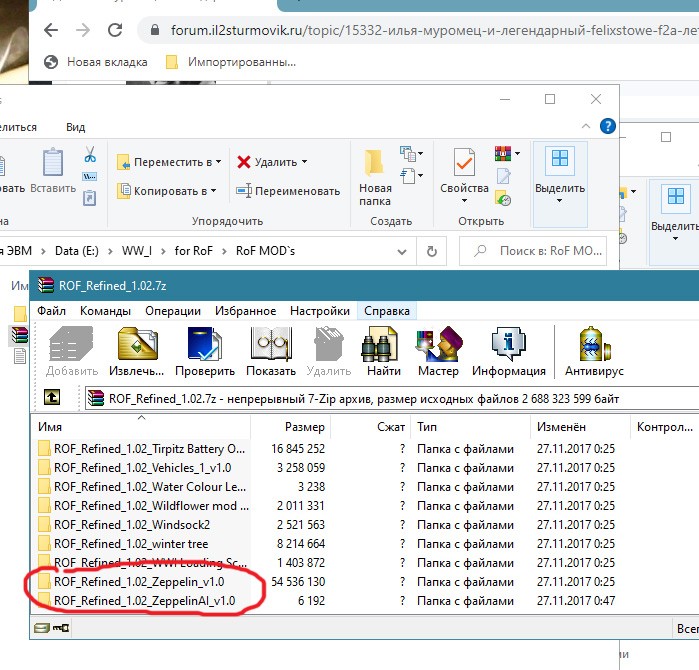
Task: Expand Easy access dropdown in Create group
Action: [420, 175]
